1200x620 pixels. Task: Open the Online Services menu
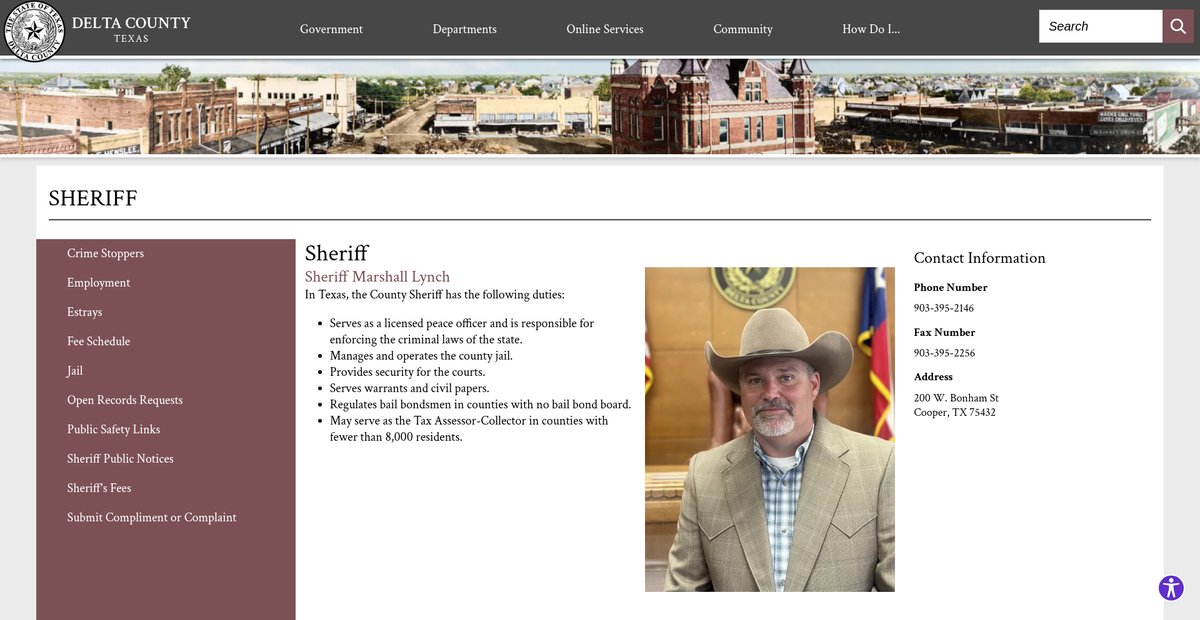point(605,29)
